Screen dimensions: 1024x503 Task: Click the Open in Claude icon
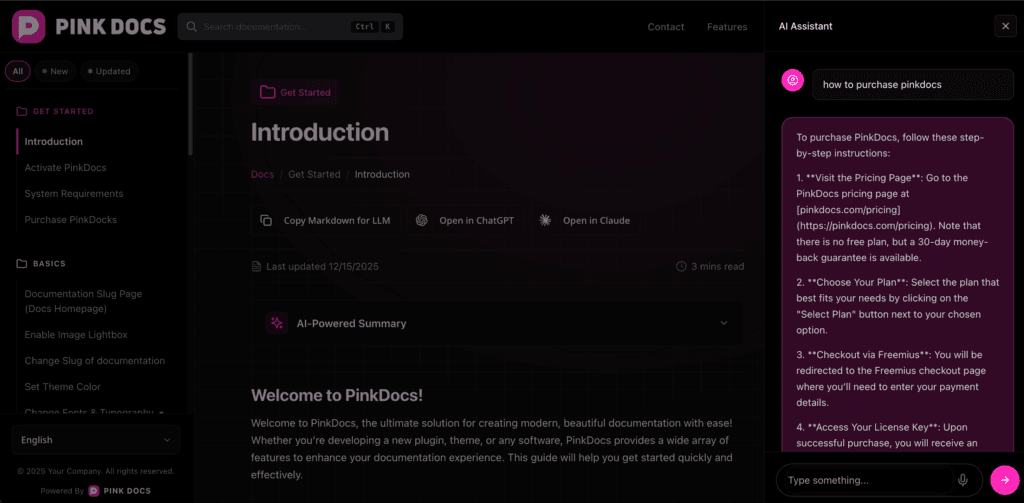(x=545, y=220)
